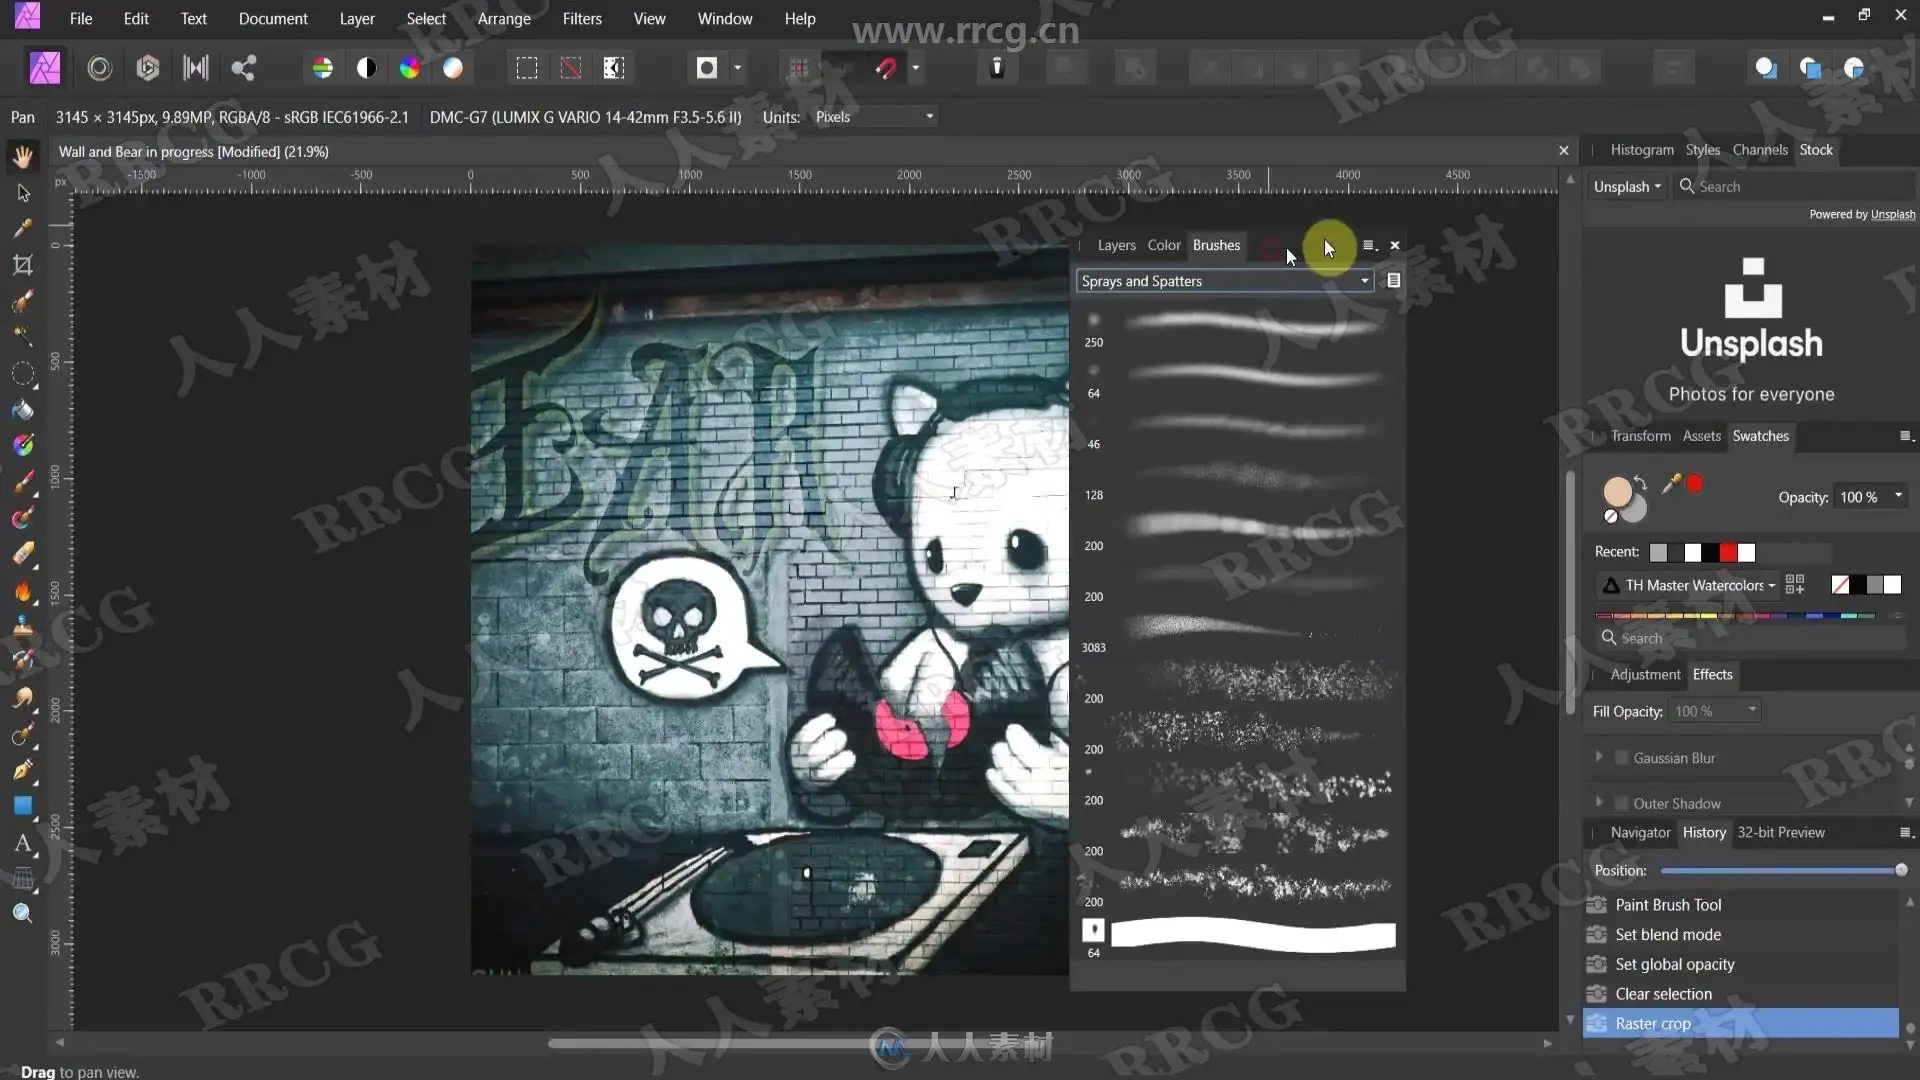This screenshot has height=1080, width=1920.
Task: Select the Paint Brush Tool history step
Action: [1741, 905]
